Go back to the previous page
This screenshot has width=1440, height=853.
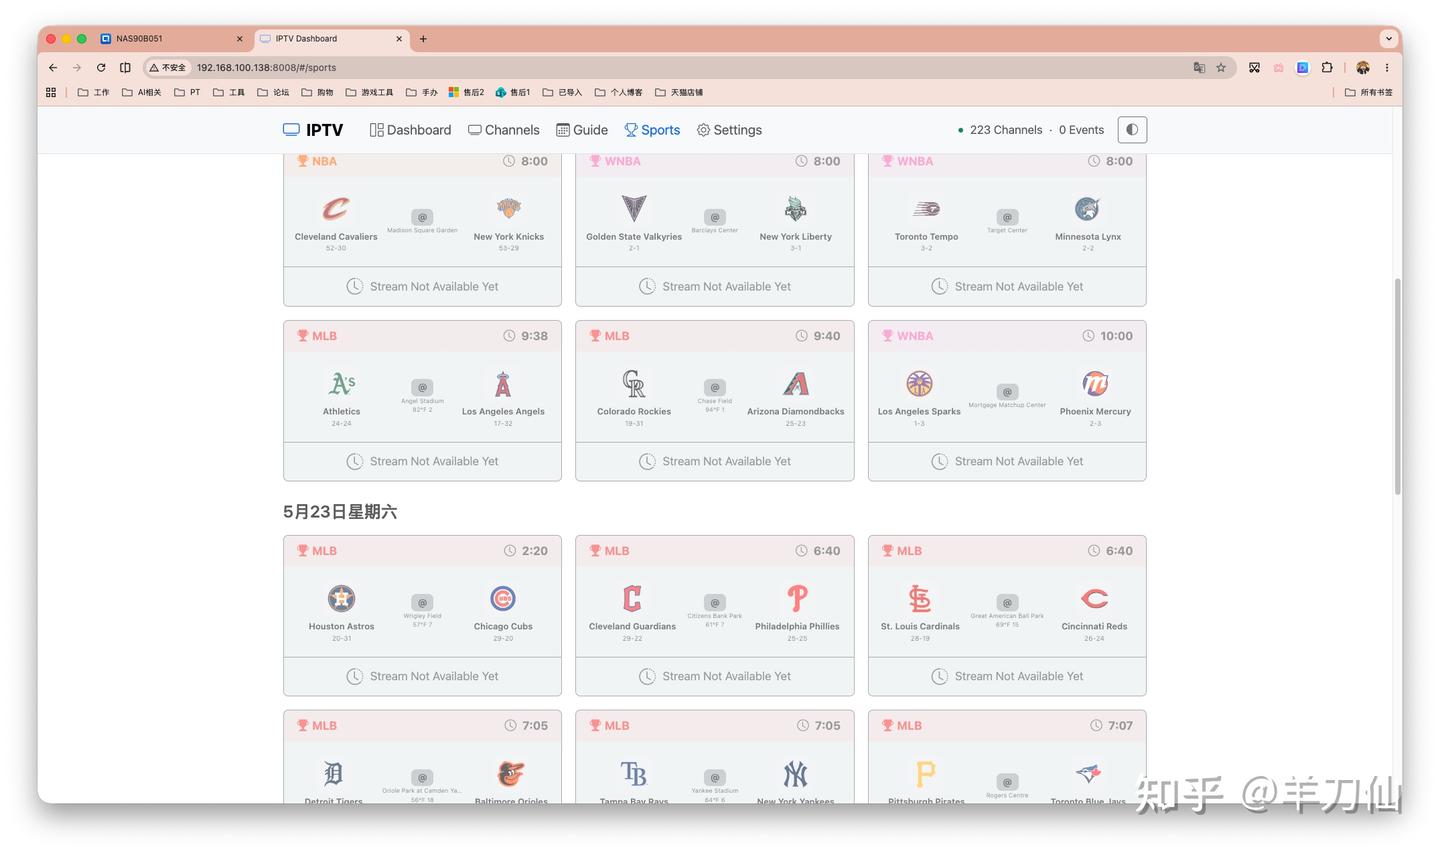pos(53,67)
